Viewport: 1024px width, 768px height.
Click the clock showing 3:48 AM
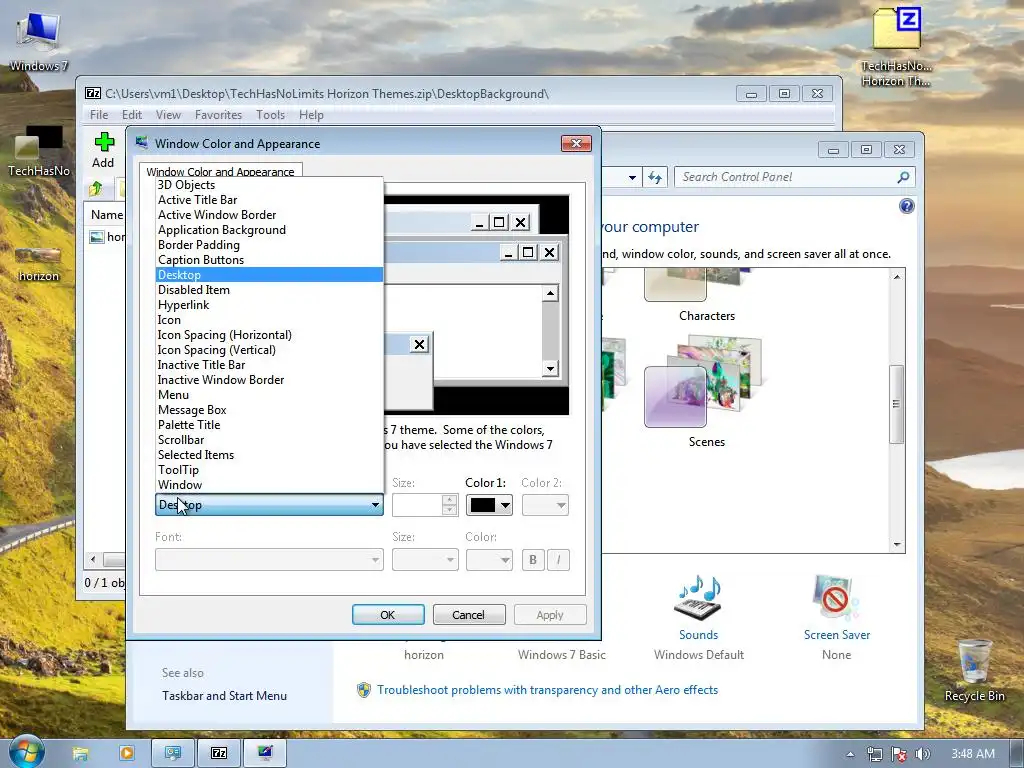click(x=973, y=754)
